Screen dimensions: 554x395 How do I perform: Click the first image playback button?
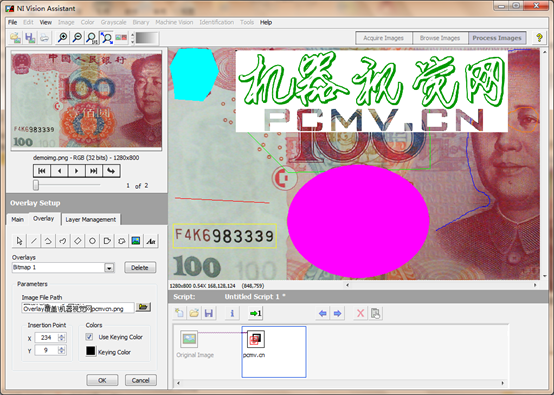coord(42,171)
